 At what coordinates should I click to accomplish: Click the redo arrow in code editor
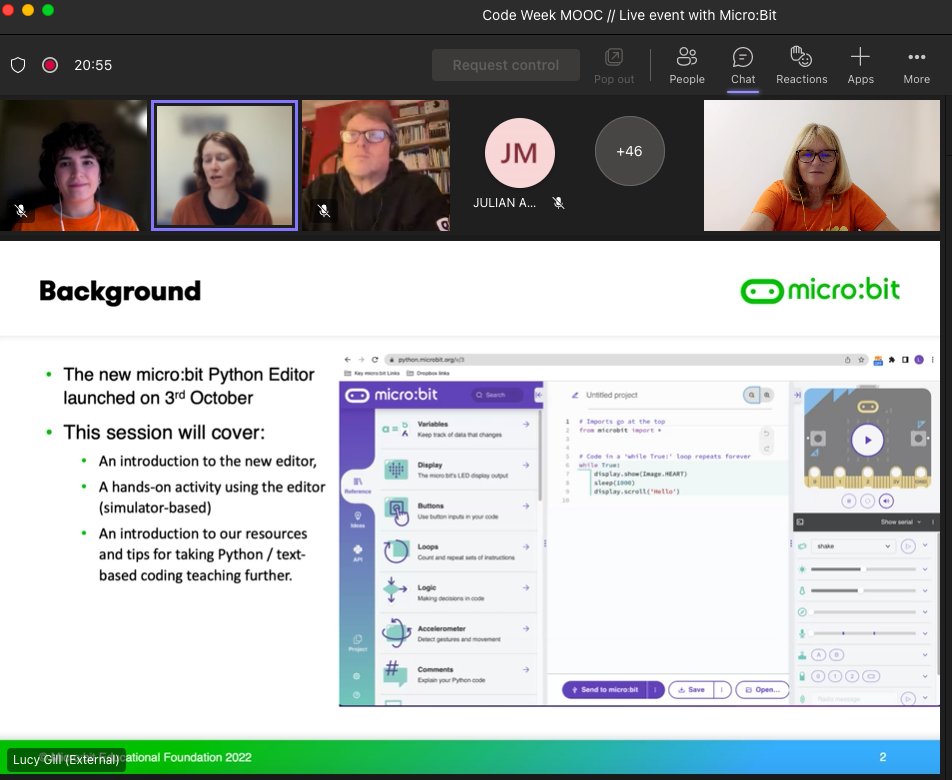click(766, 449)
